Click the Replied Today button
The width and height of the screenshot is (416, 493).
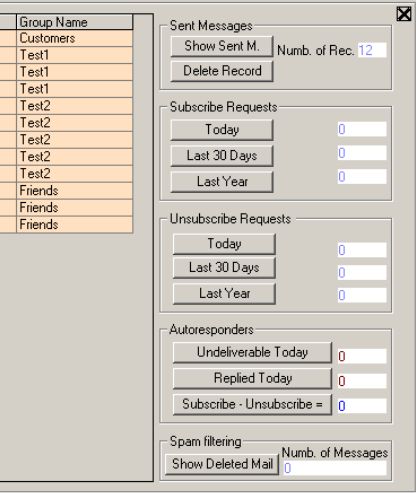[x=252, y=378]
